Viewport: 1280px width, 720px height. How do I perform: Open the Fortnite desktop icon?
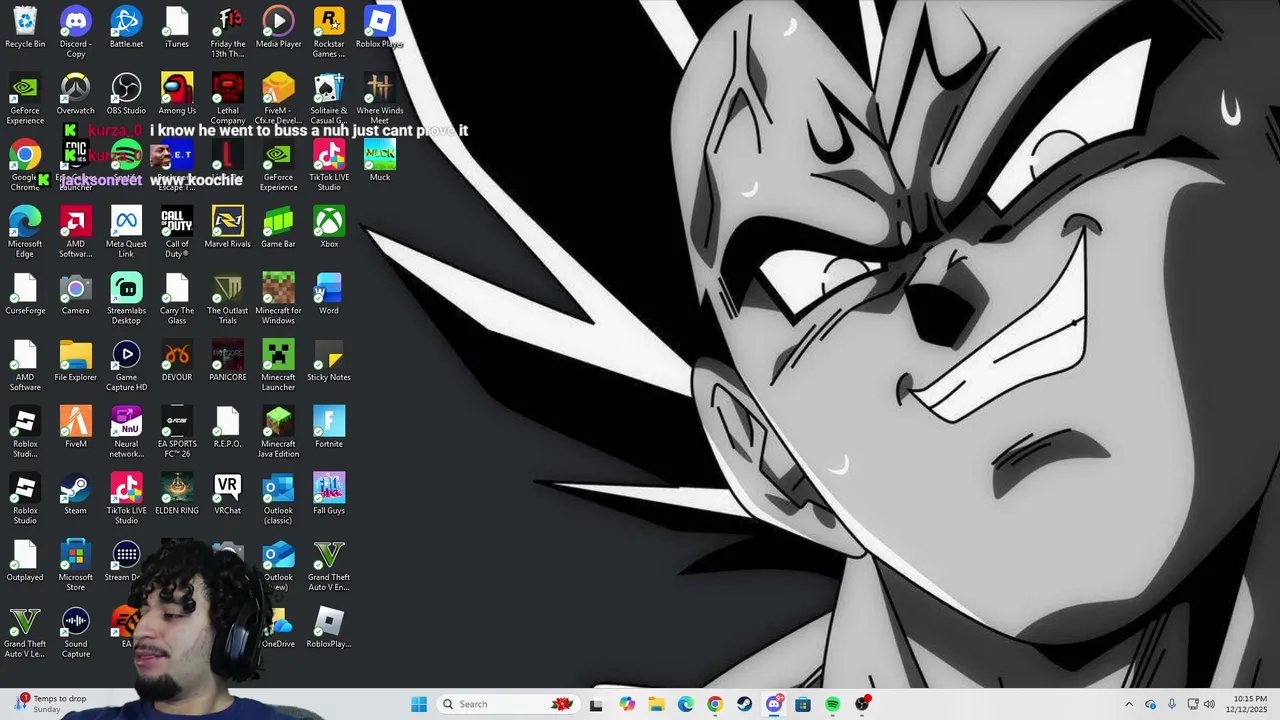click(x=329, y=428)
